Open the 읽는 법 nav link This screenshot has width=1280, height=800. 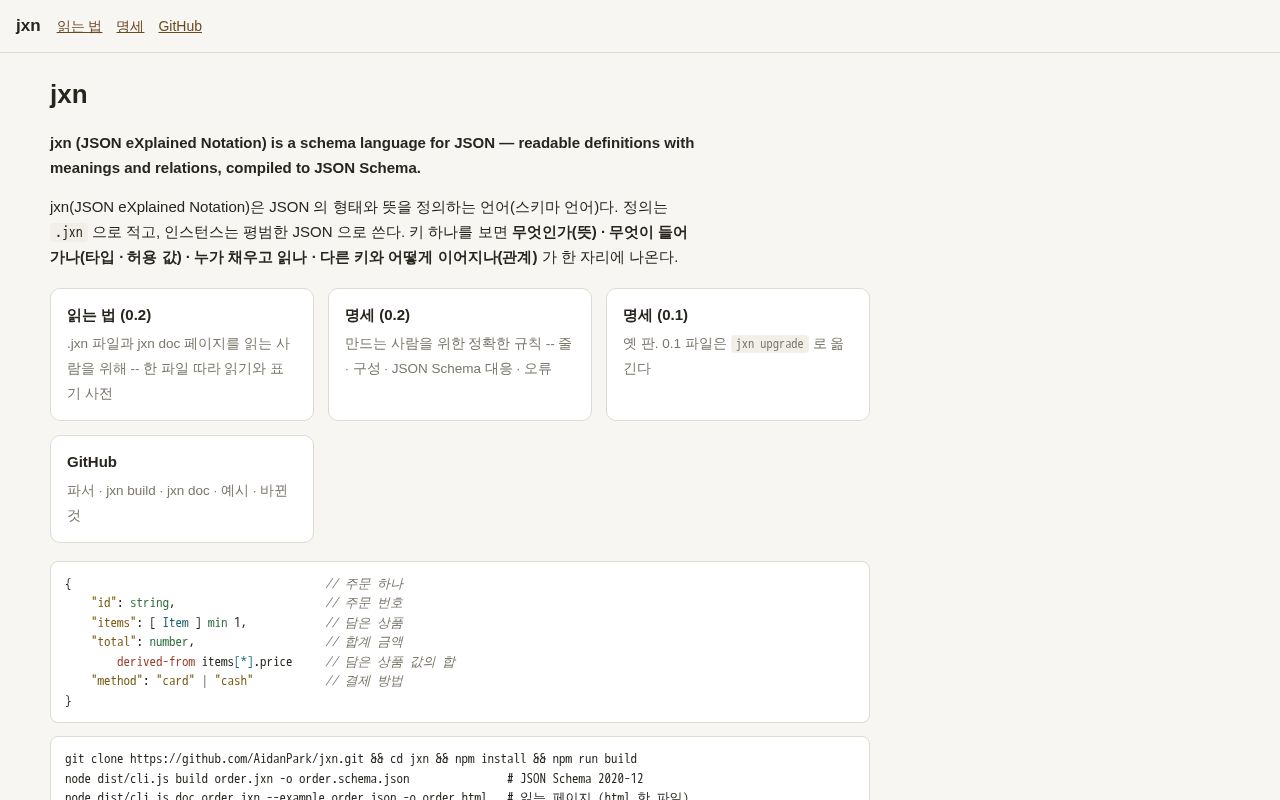[79, 26]
